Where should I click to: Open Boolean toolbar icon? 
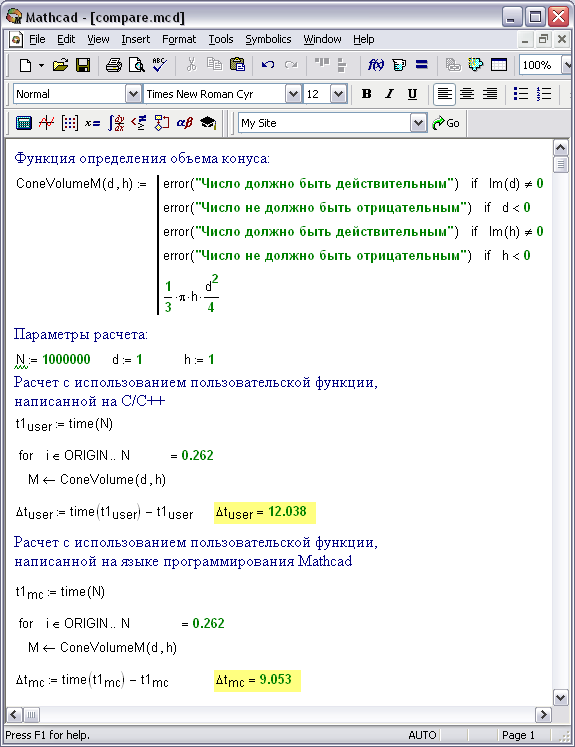click(139, 123)
